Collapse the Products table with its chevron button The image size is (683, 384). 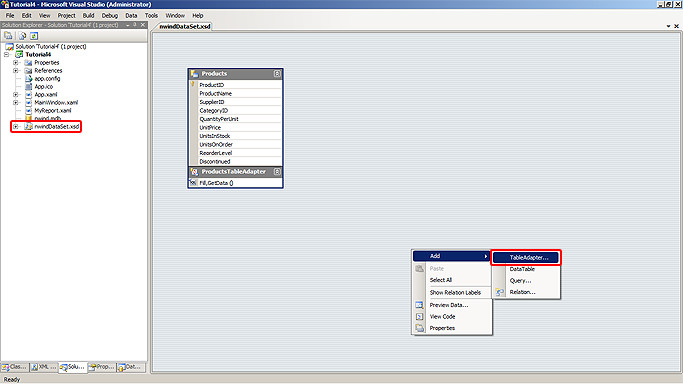(x=277, y=74)
